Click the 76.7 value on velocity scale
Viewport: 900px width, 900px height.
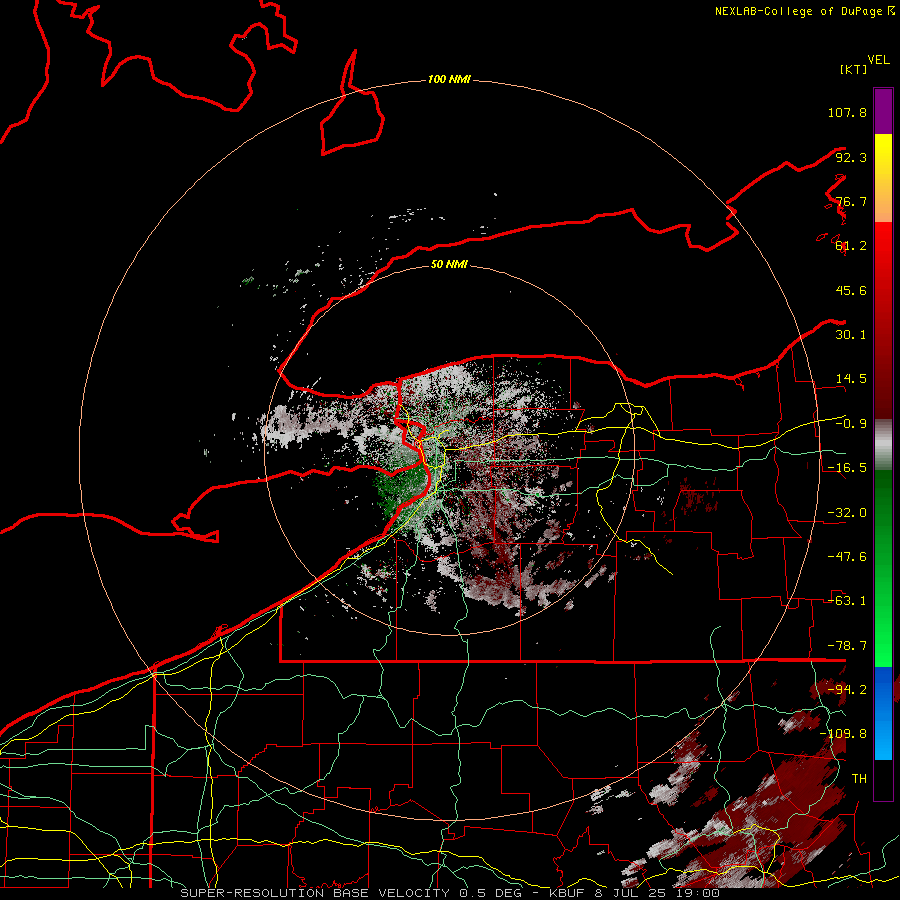tap(851, 201)
